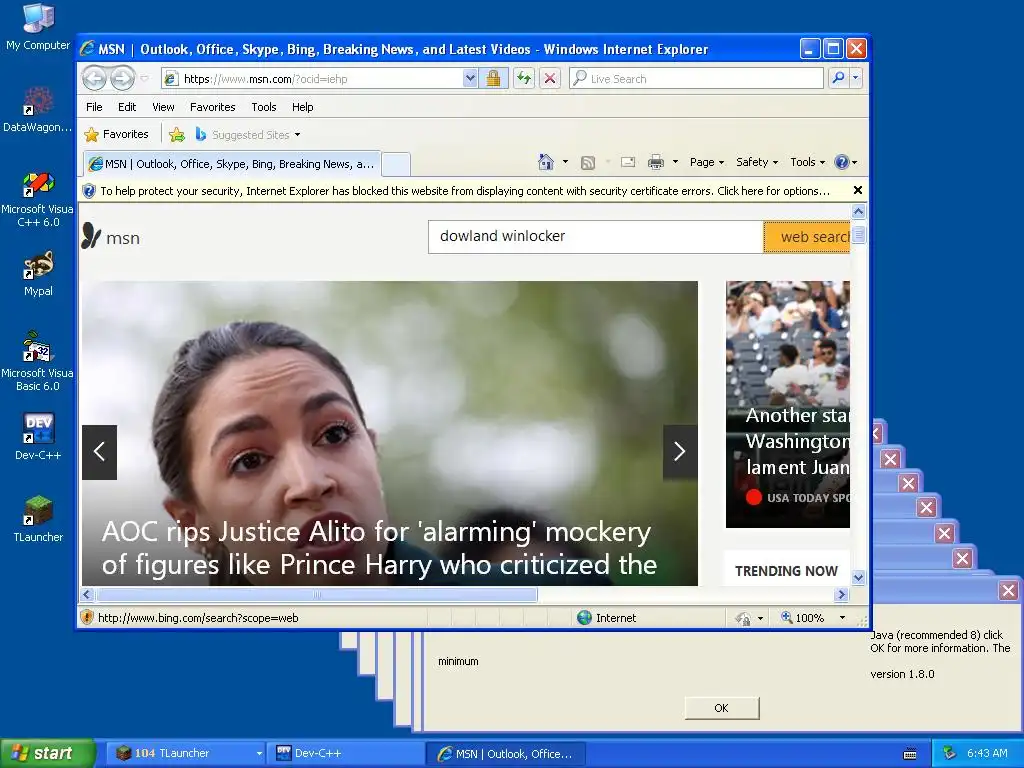Click the RSS feeds icon

588,163
